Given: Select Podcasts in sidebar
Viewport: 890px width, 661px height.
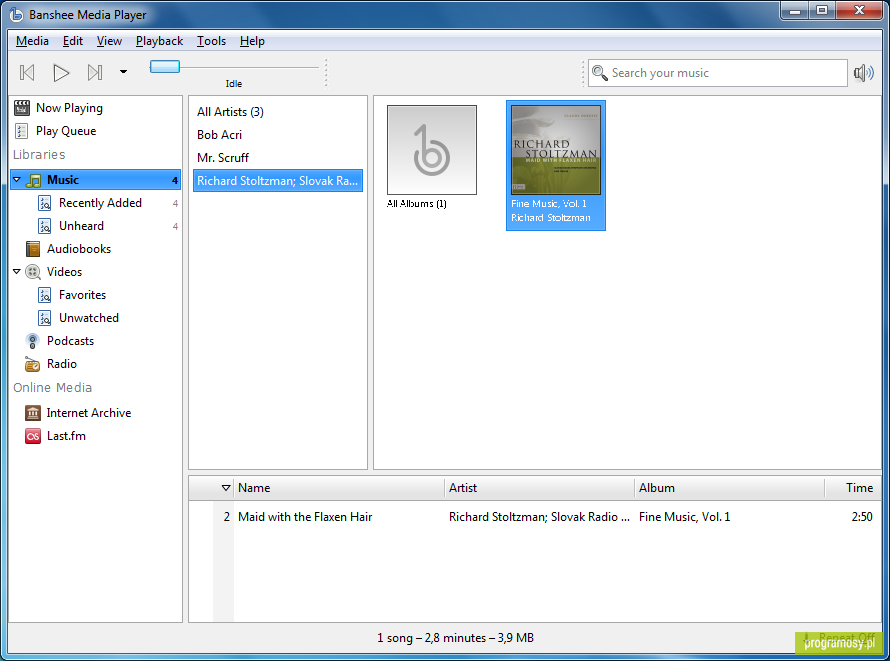Looking at the screenshot, I should point(70,341).
